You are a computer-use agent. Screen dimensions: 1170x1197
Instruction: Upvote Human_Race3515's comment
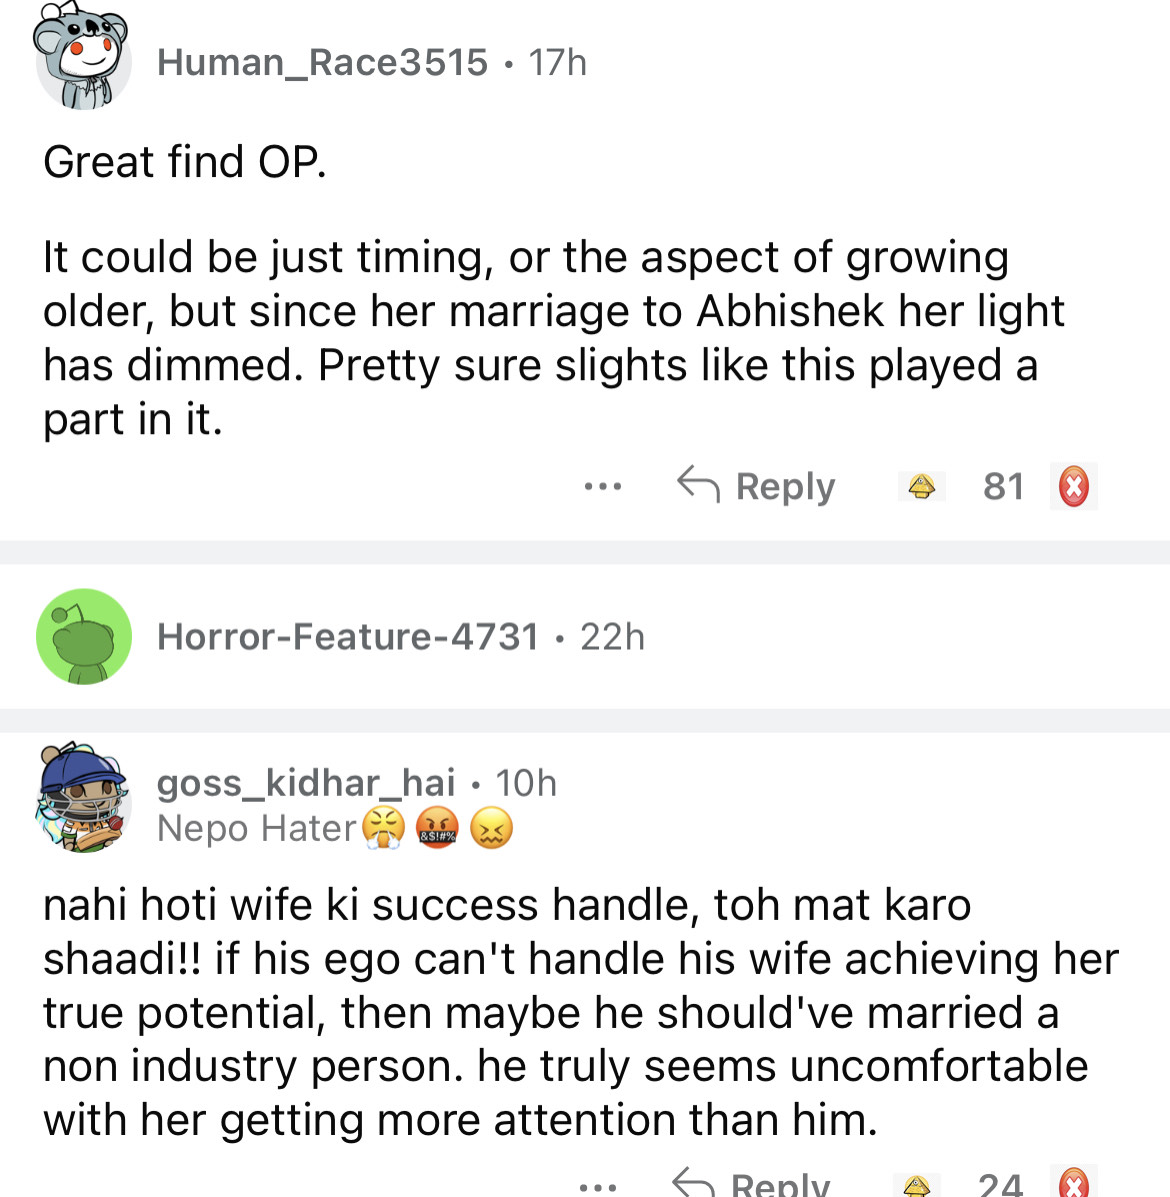921,487
